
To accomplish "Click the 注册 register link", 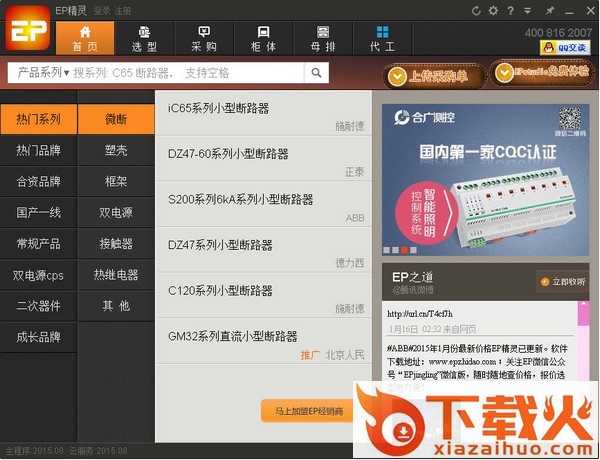I will click(x=123, y=11).
